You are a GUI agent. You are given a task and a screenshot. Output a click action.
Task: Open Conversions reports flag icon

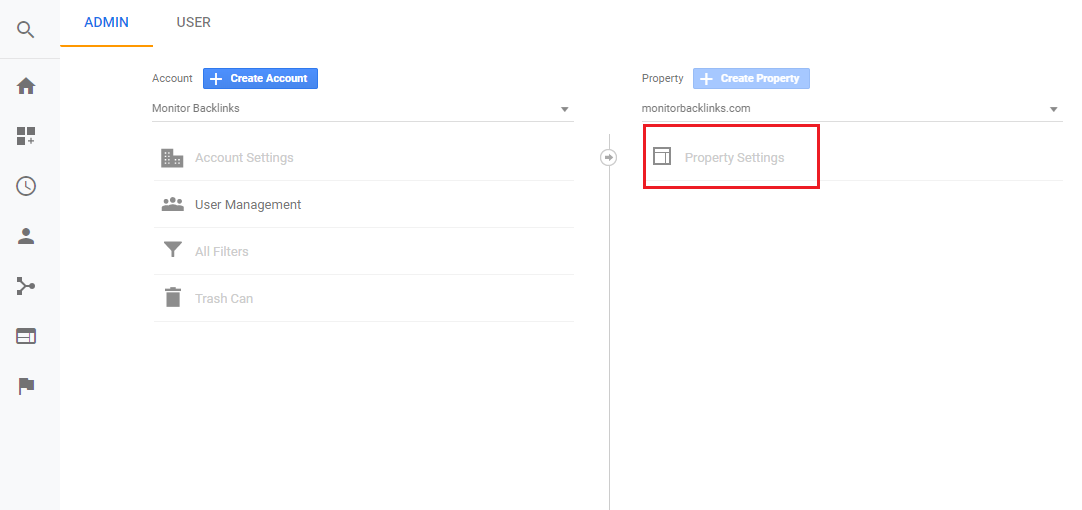point(26,386)
